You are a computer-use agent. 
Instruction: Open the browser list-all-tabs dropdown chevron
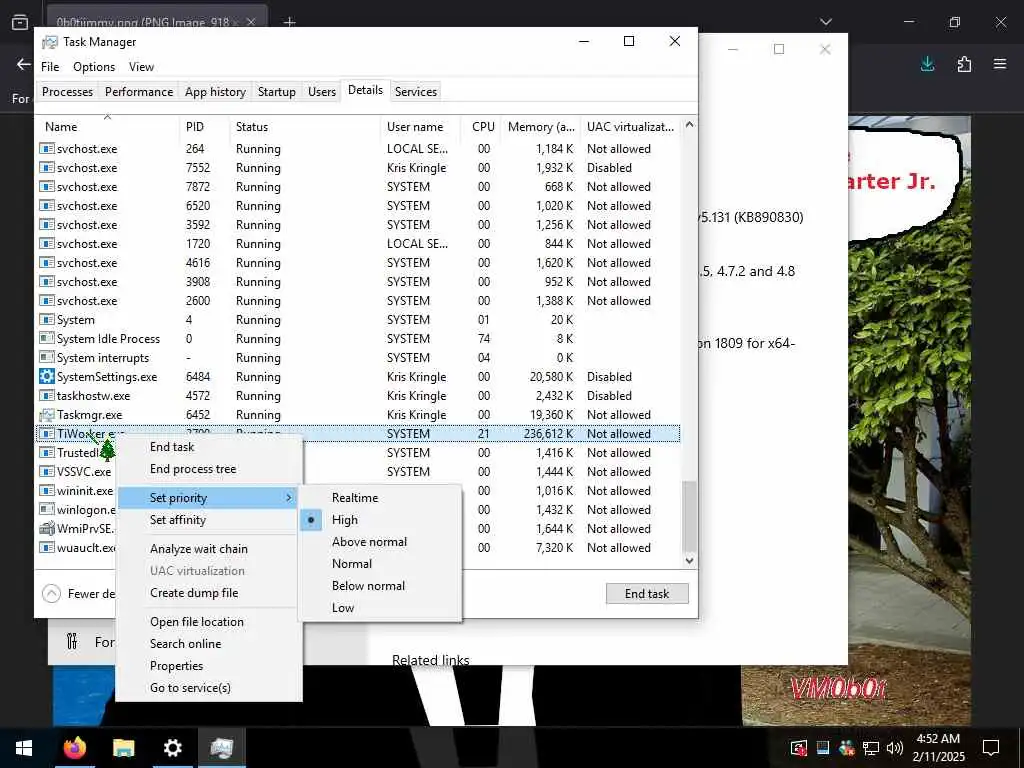825,22
